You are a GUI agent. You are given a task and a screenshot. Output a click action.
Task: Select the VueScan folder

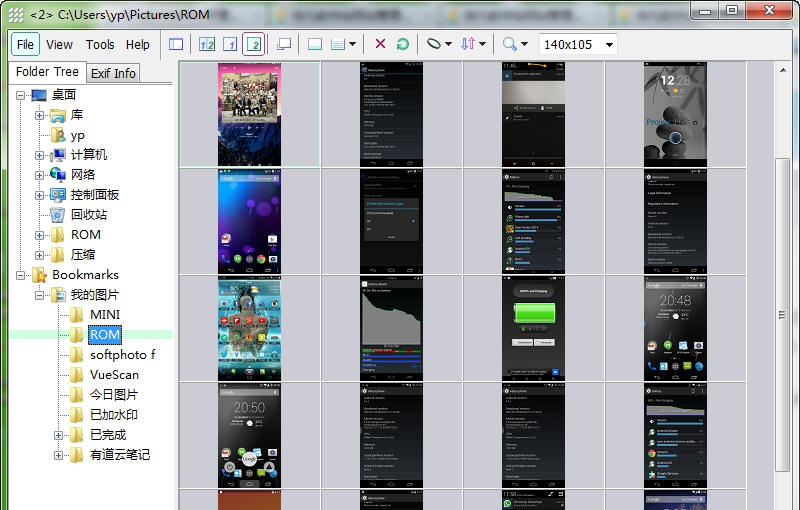114,375
